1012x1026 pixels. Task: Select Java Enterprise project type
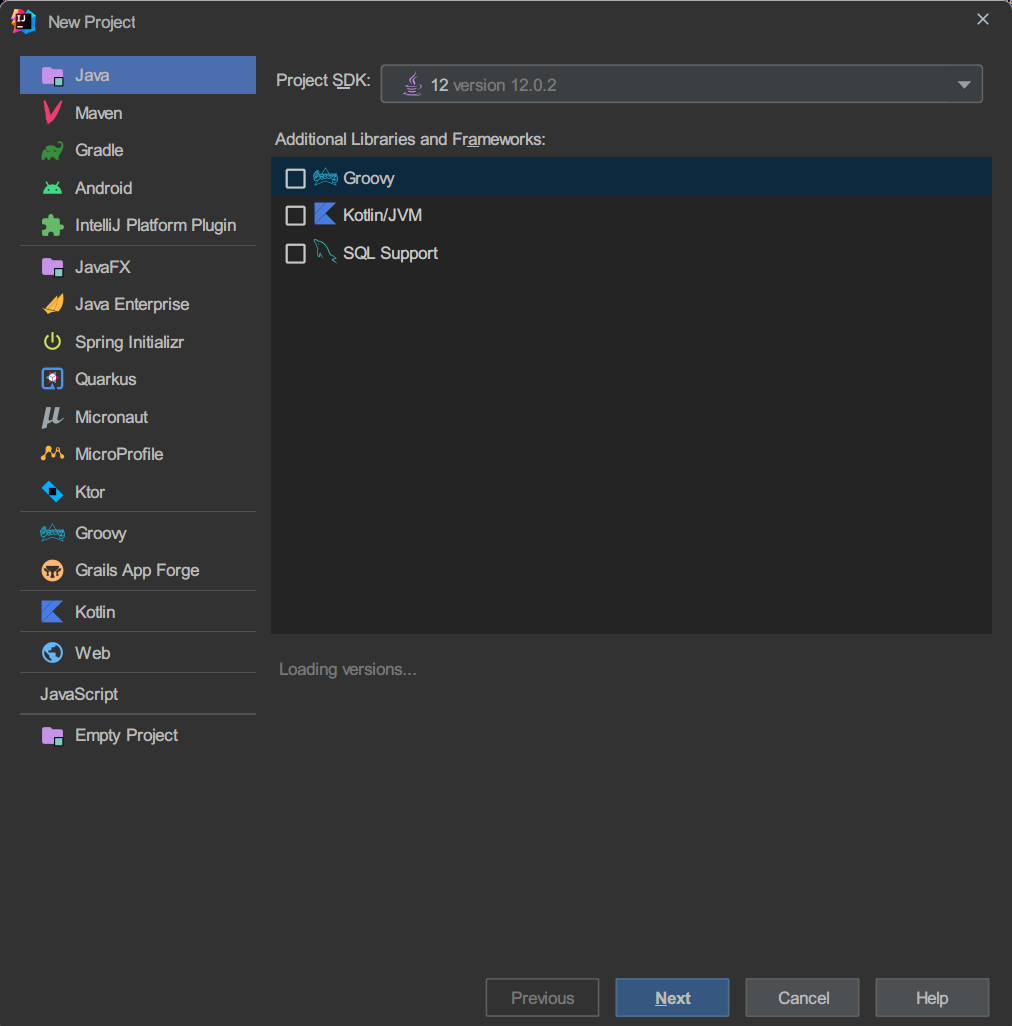click(138, 304)
